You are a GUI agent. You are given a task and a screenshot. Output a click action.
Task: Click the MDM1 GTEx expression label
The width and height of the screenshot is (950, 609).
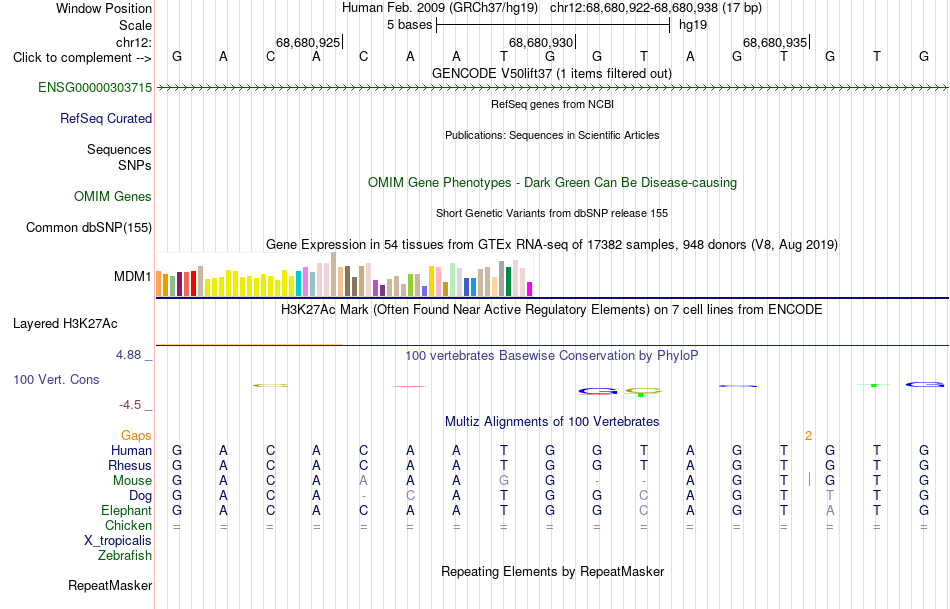pos(133,276)
